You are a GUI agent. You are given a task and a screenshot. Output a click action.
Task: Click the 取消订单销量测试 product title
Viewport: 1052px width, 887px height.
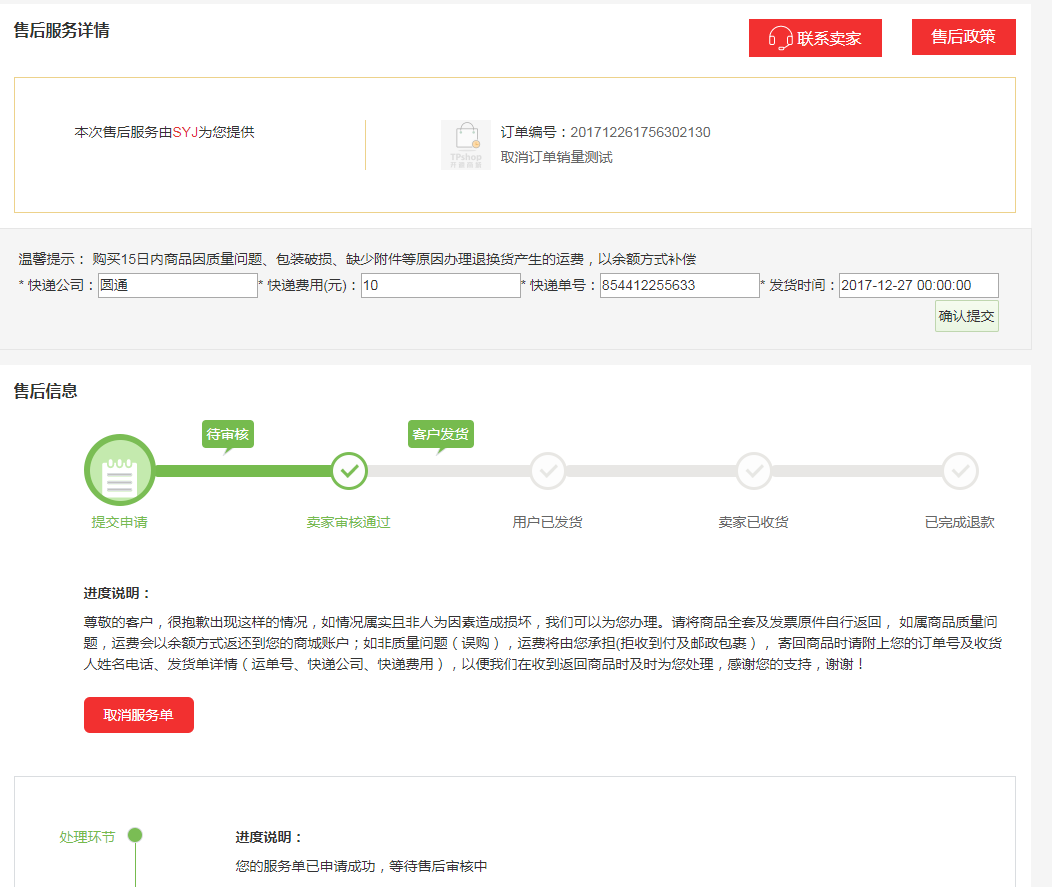click(x=556, y=157)
